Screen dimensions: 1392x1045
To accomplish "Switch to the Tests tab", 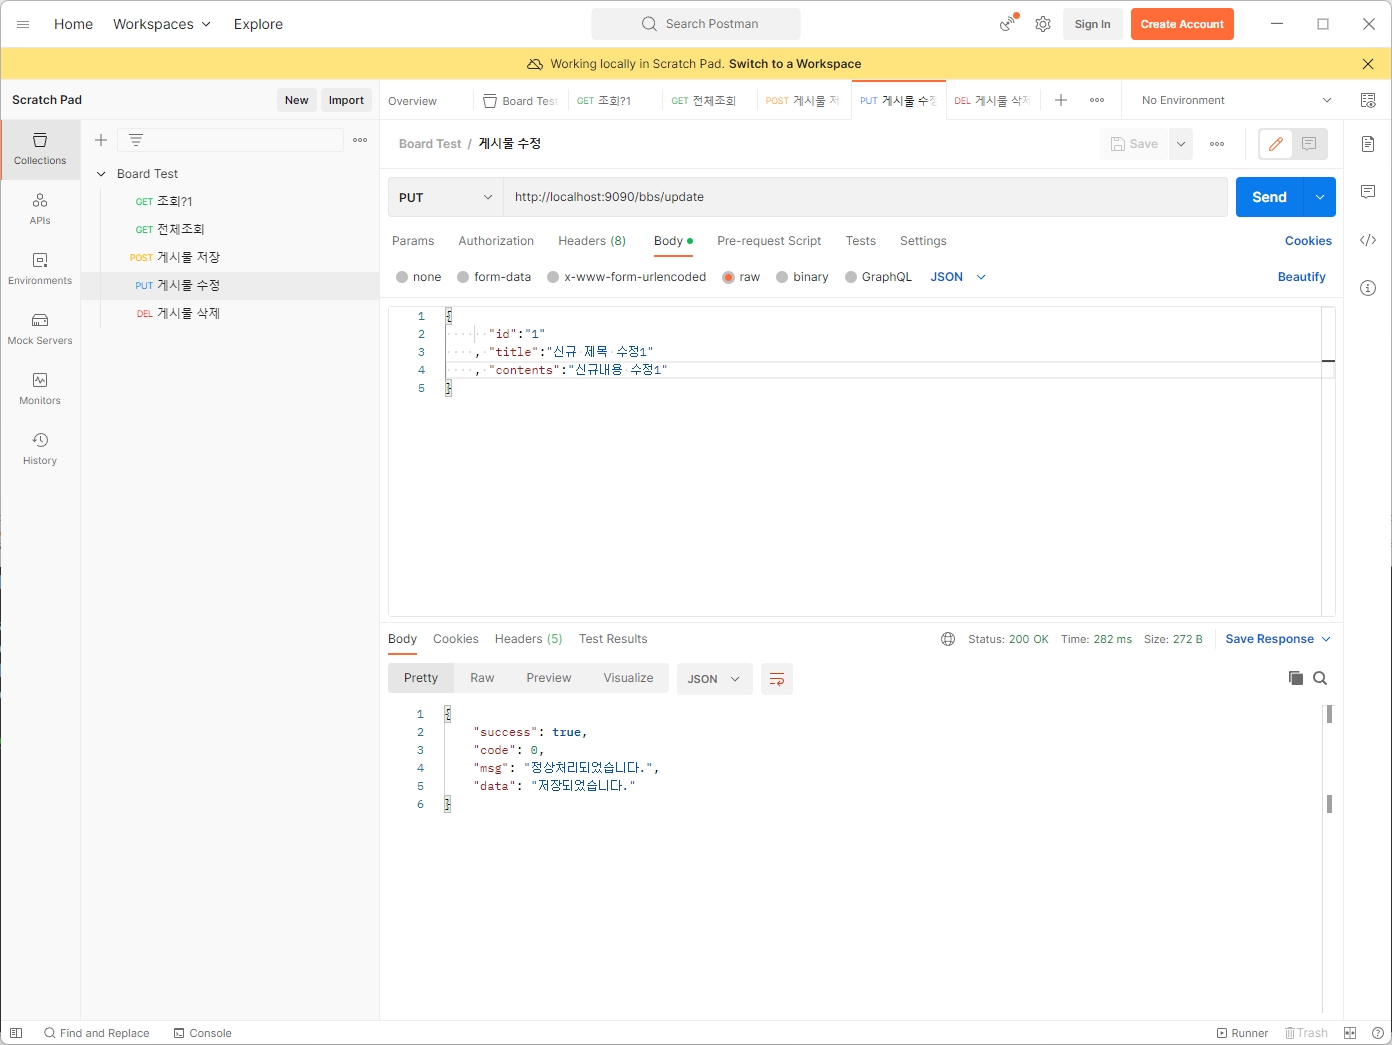I will (x=860, y=241).
